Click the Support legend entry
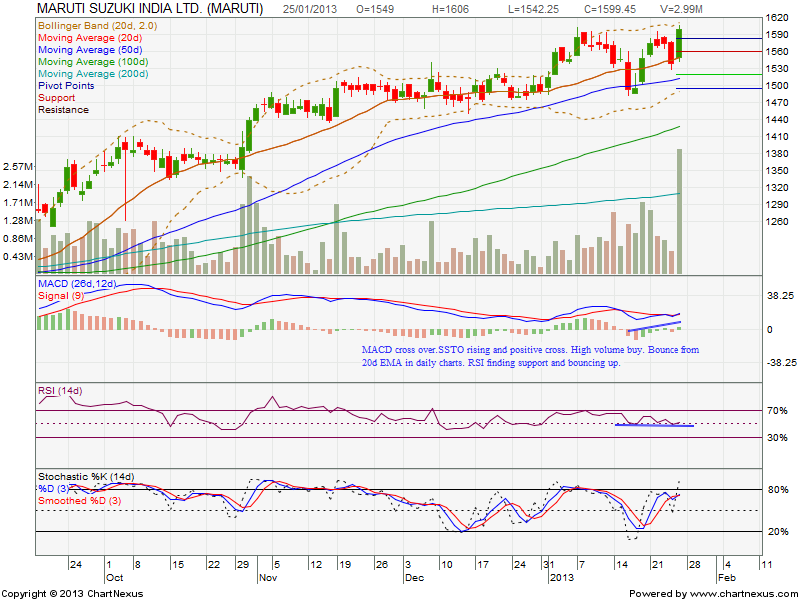 [56, 97]
